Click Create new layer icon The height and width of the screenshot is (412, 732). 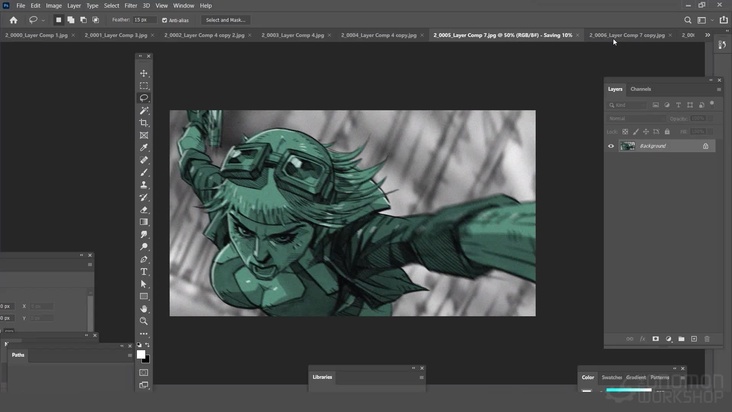pyautogui.click(x=694, y=339)
